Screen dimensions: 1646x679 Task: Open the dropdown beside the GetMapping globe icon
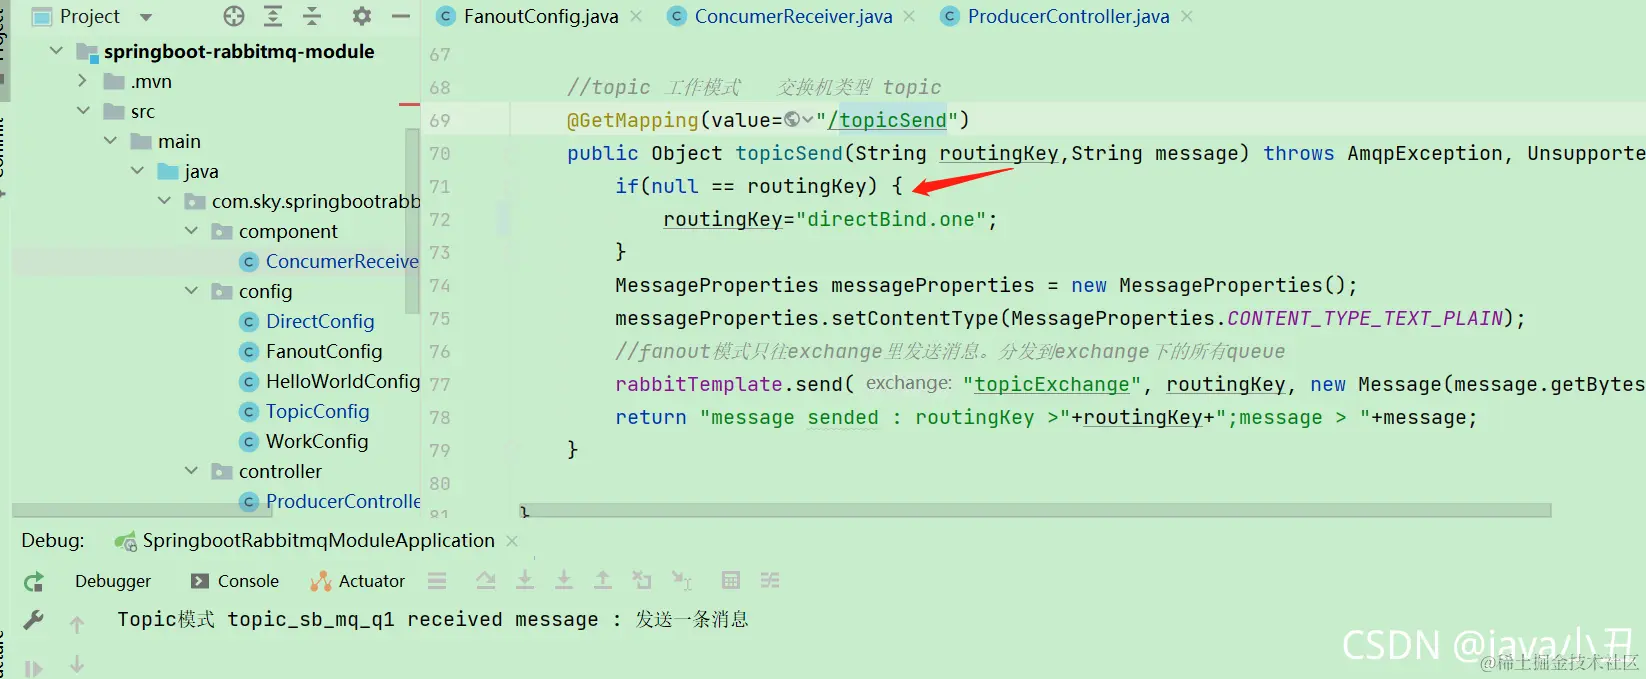[808, 120]
